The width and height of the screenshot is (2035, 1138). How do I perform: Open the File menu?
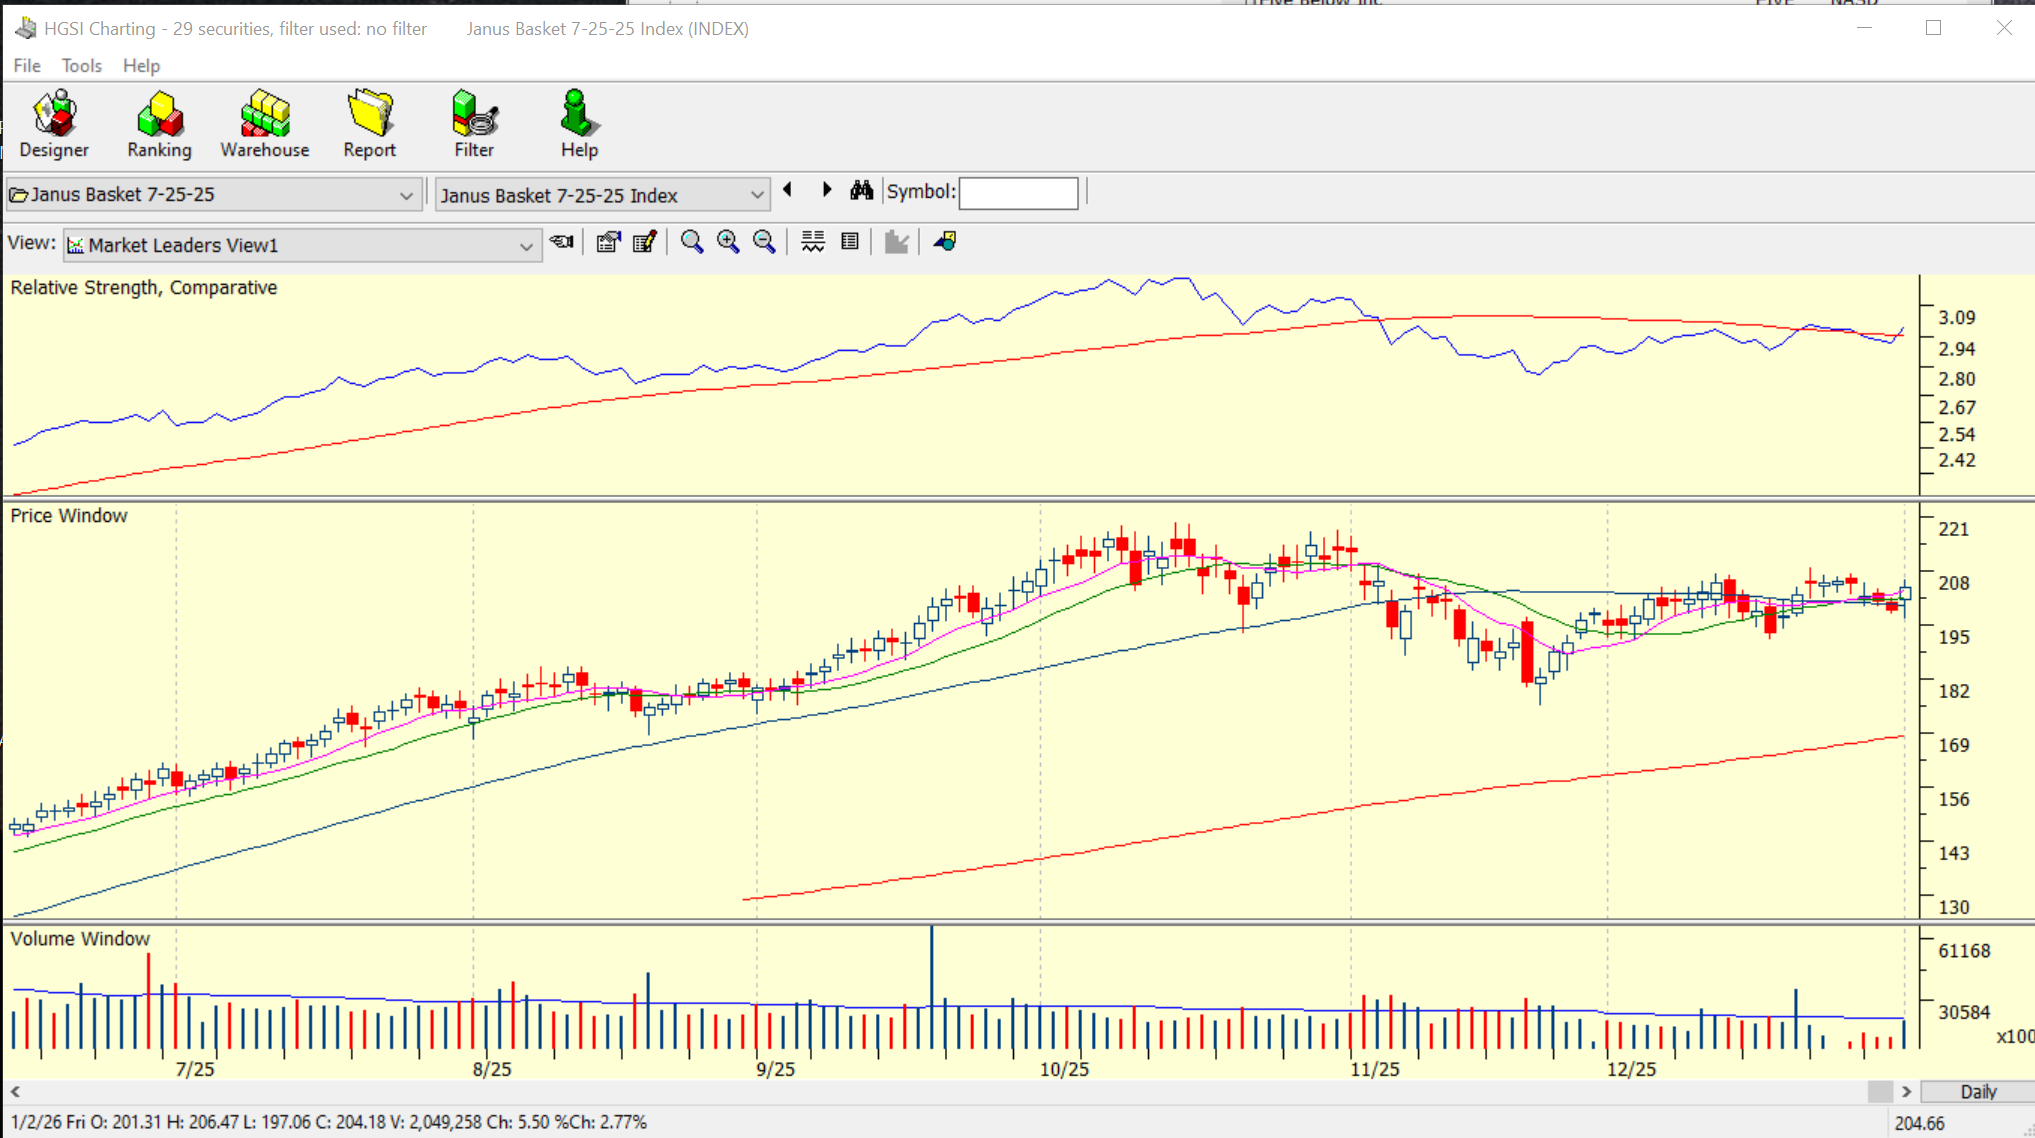(27, 66)
